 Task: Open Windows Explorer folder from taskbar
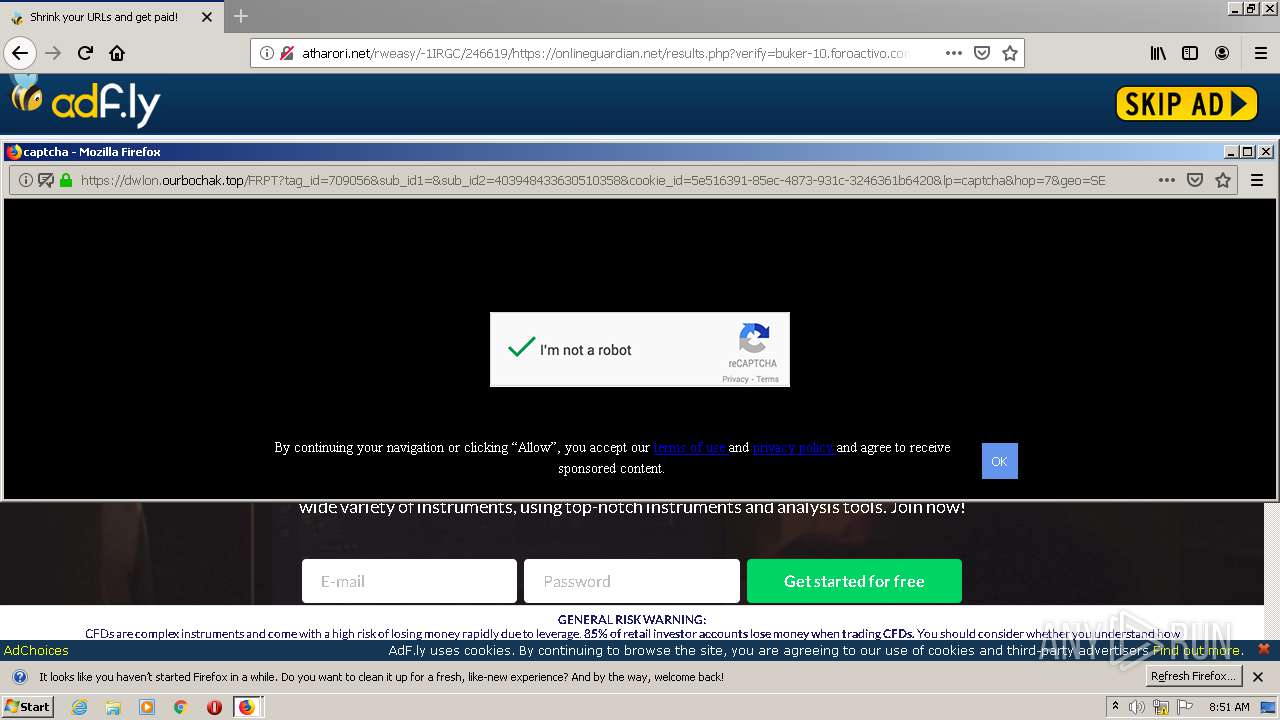tap(113, 707)
